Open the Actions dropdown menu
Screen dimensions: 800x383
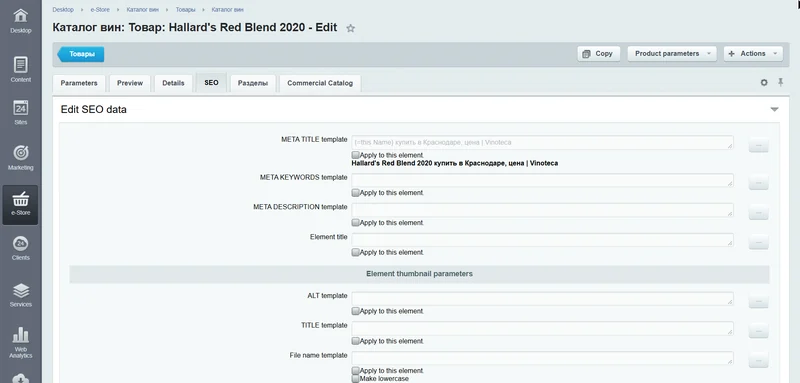pyautogui.click(x=753, y=54)
